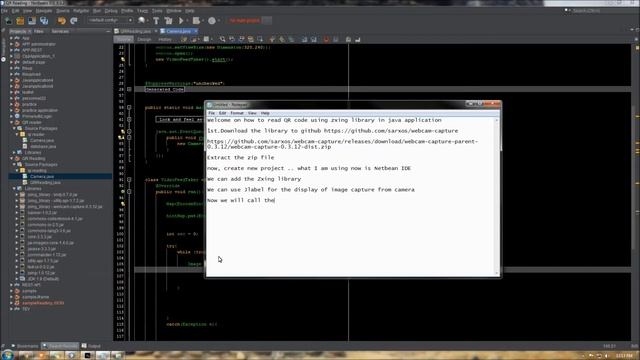Image resolution: width=640 pixels, height=360 pixels.
Task: Select the Source view button
Action: (124, 39)
